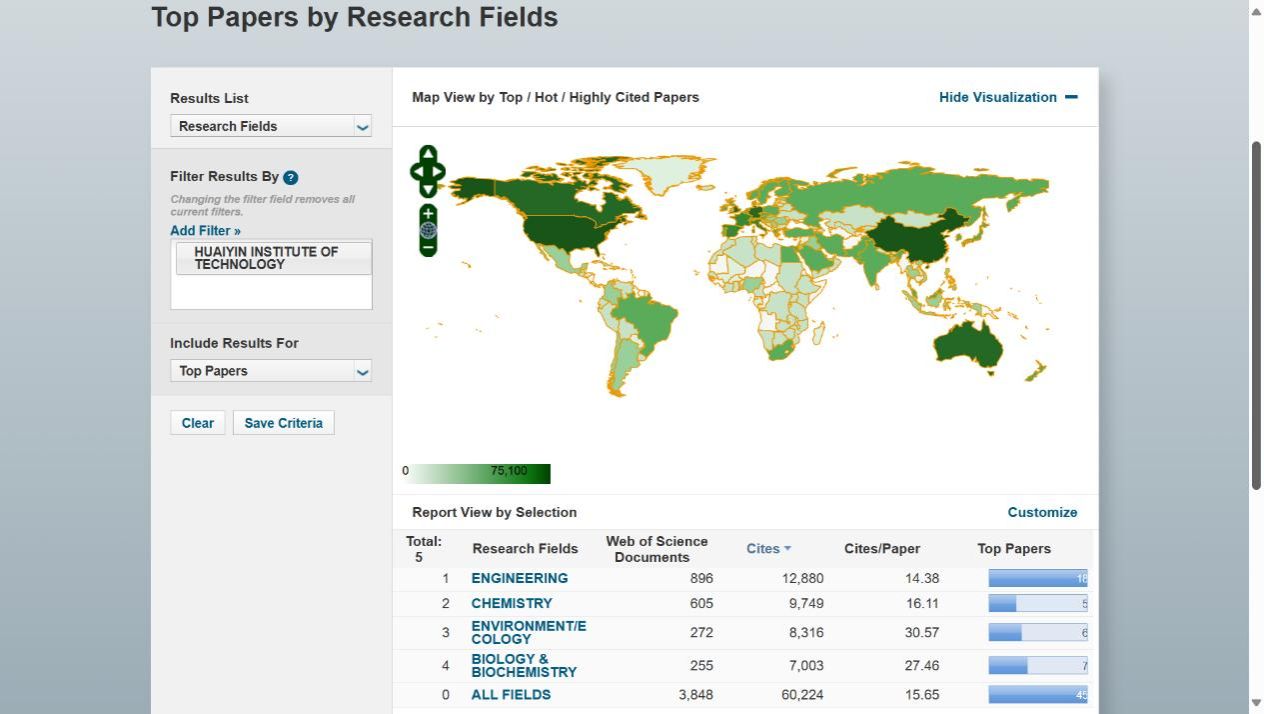Zoom out of the map with minus
Image resolution: width=1264 pixels, height=714 pixels.
(x=428, y=247)
